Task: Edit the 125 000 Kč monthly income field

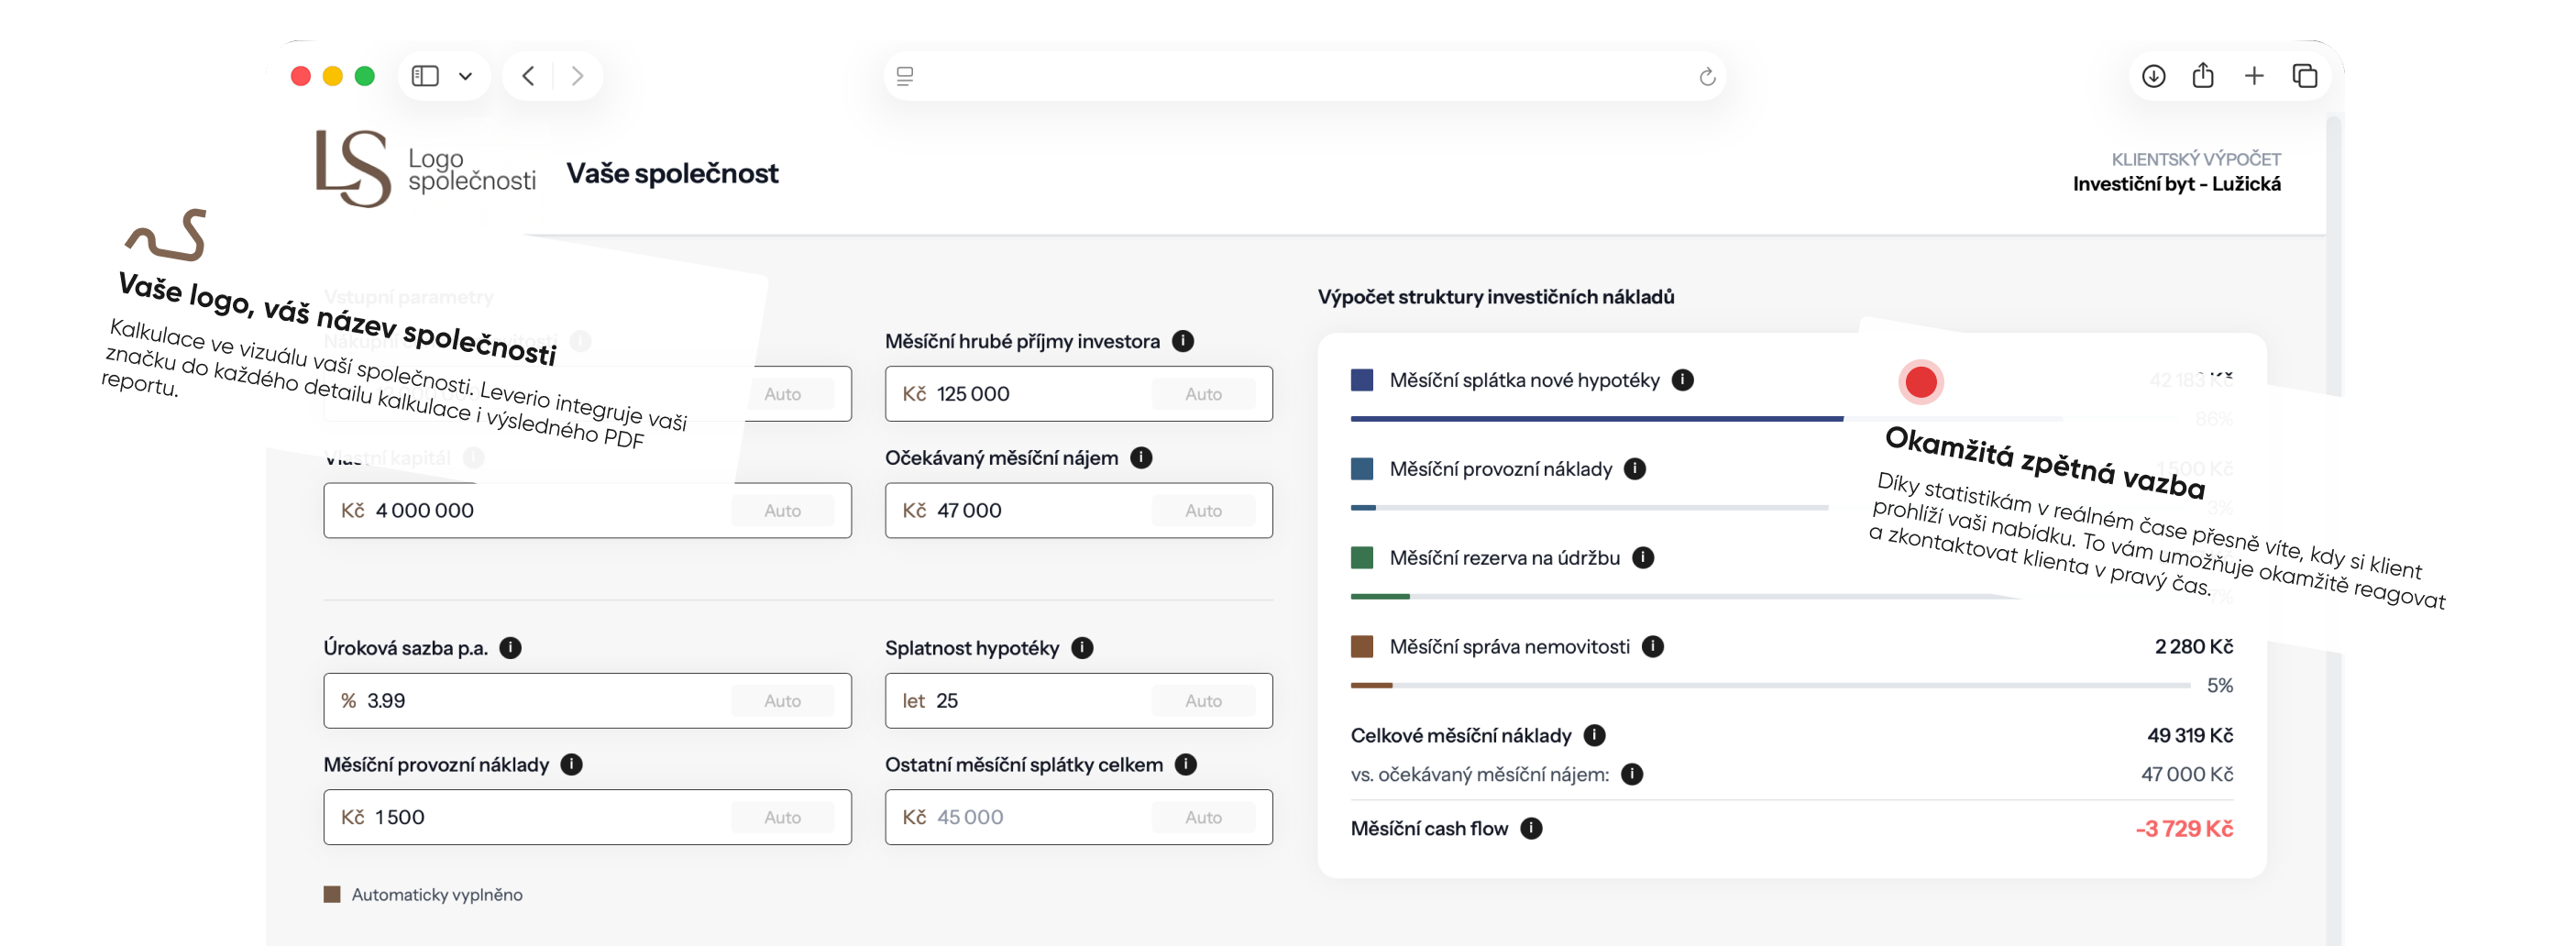Action: click(1078, 394)
